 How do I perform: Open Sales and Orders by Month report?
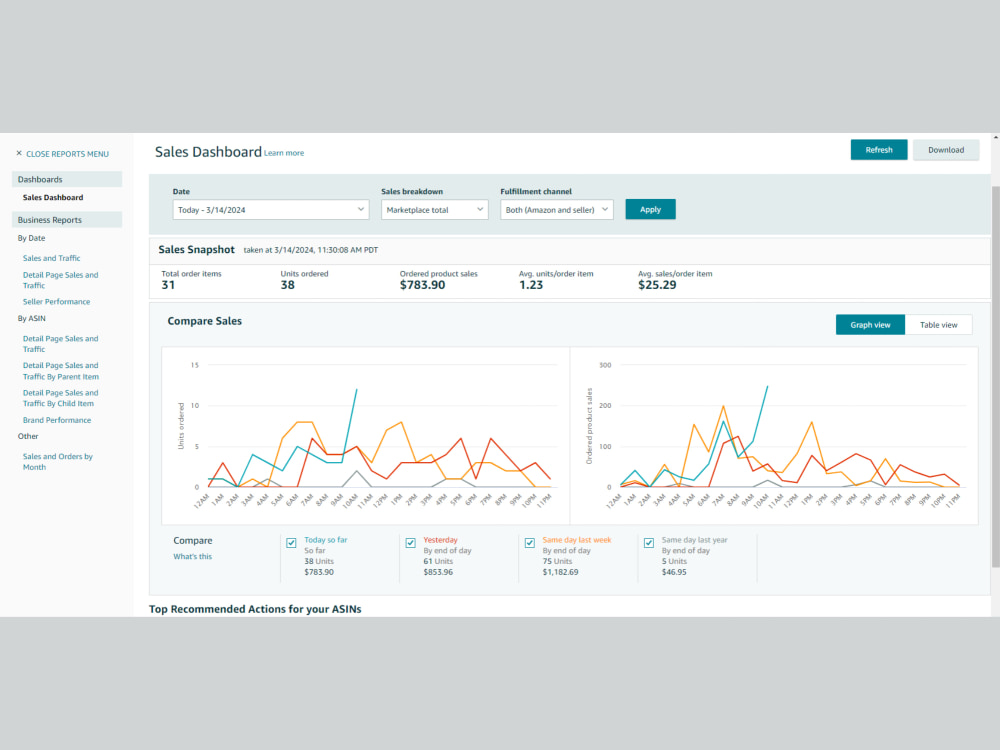pyautogui.click(x=57, y=462)
